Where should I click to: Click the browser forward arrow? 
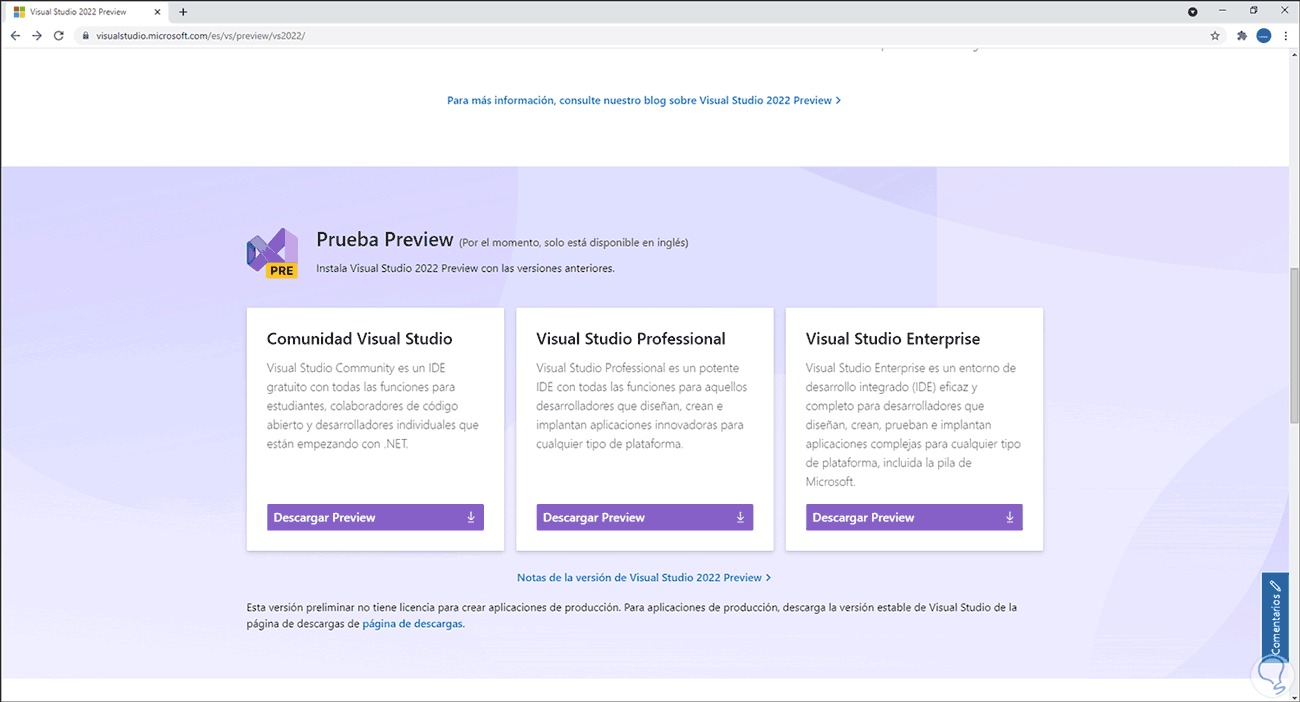pos(37,35)
